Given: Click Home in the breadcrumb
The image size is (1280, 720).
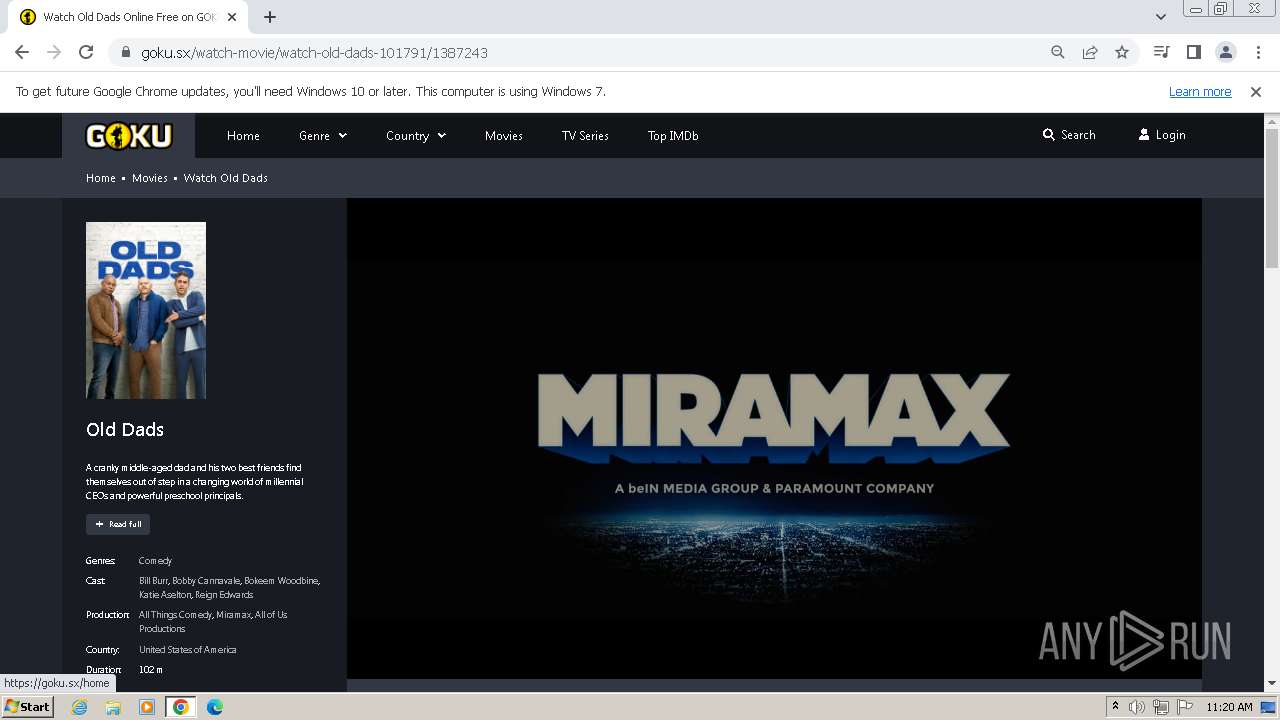Looking at the screenshot, I should coord(101,178).
